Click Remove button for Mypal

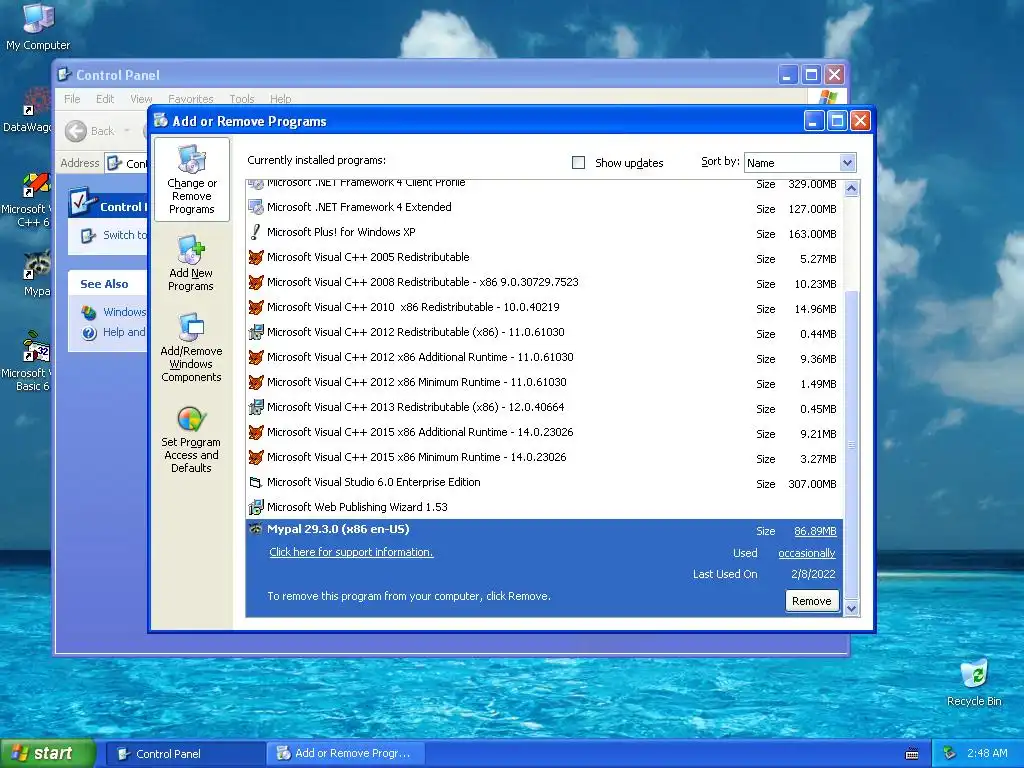812,601
